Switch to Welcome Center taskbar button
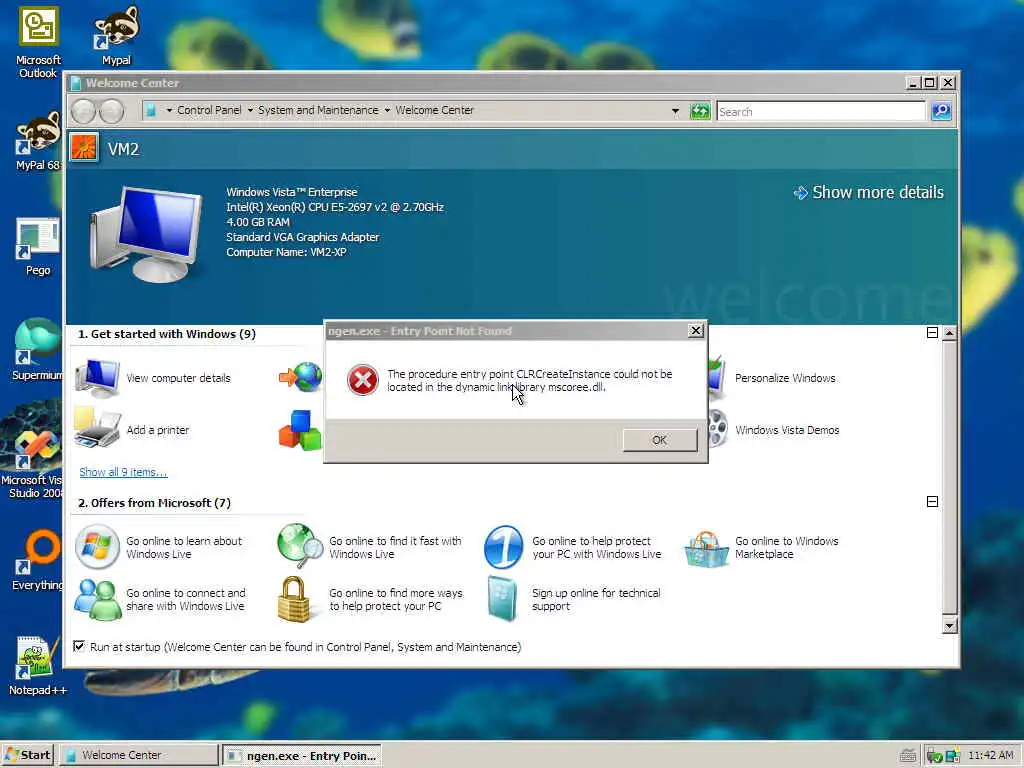 click(x=140, y=755)
